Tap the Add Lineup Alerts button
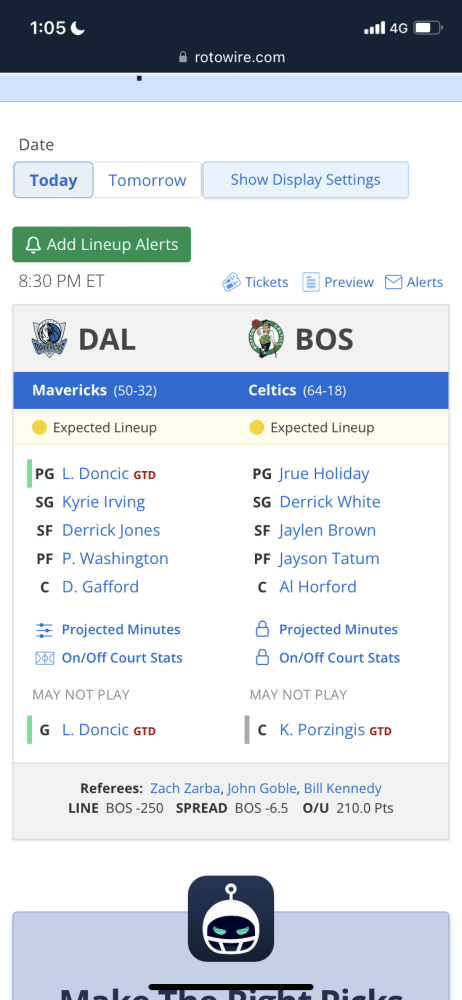Image resolution: width=462 pixels, height=1000 pixels. [x=101, y=244]
